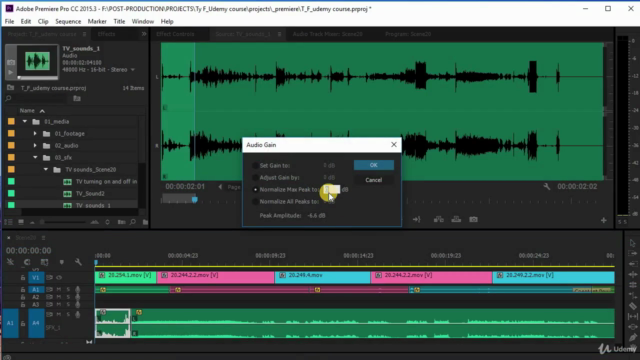Image resolution: width=640 pixels, height=360 pixels.
Task: Click the Overwrite button in Source monitor
Action: pyautogui.click(x=456, y=220)
